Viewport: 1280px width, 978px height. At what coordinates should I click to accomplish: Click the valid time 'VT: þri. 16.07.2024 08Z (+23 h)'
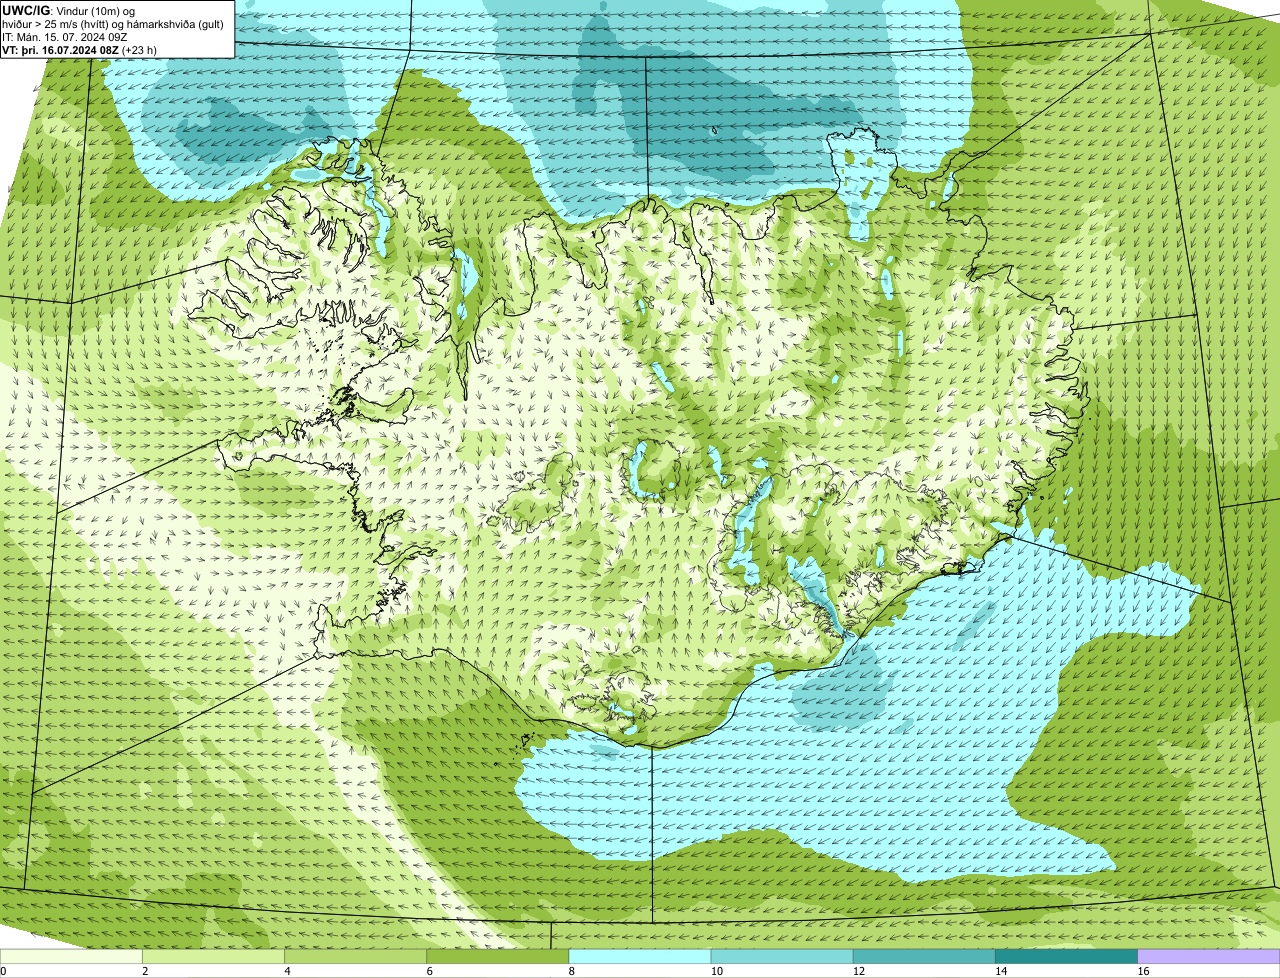tap(80, 49)
